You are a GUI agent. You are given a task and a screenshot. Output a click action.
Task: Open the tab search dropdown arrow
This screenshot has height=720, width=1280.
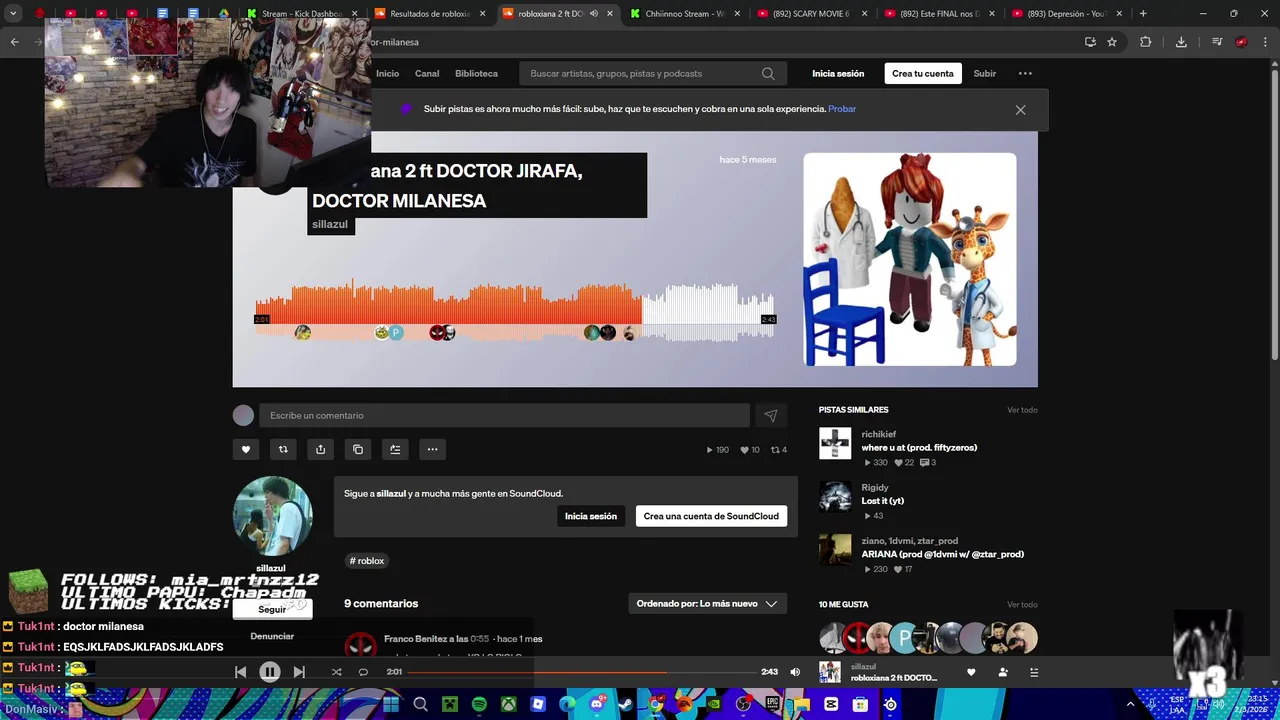13,14
